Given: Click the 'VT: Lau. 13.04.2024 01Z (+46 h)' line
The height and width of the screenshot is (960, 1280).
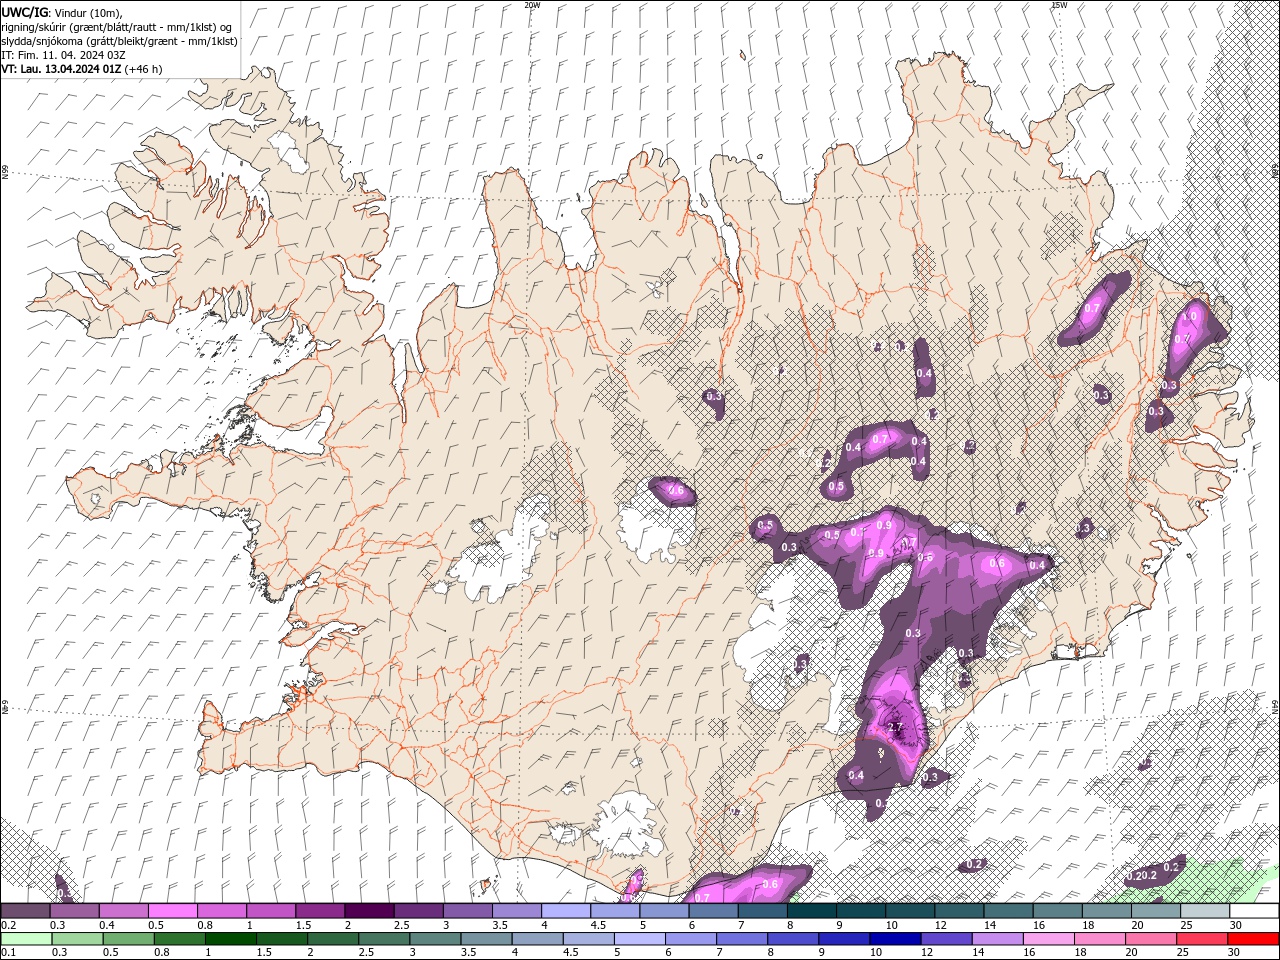Looking at the screenshot, I should pyautogui.click(x=82, y=69).
